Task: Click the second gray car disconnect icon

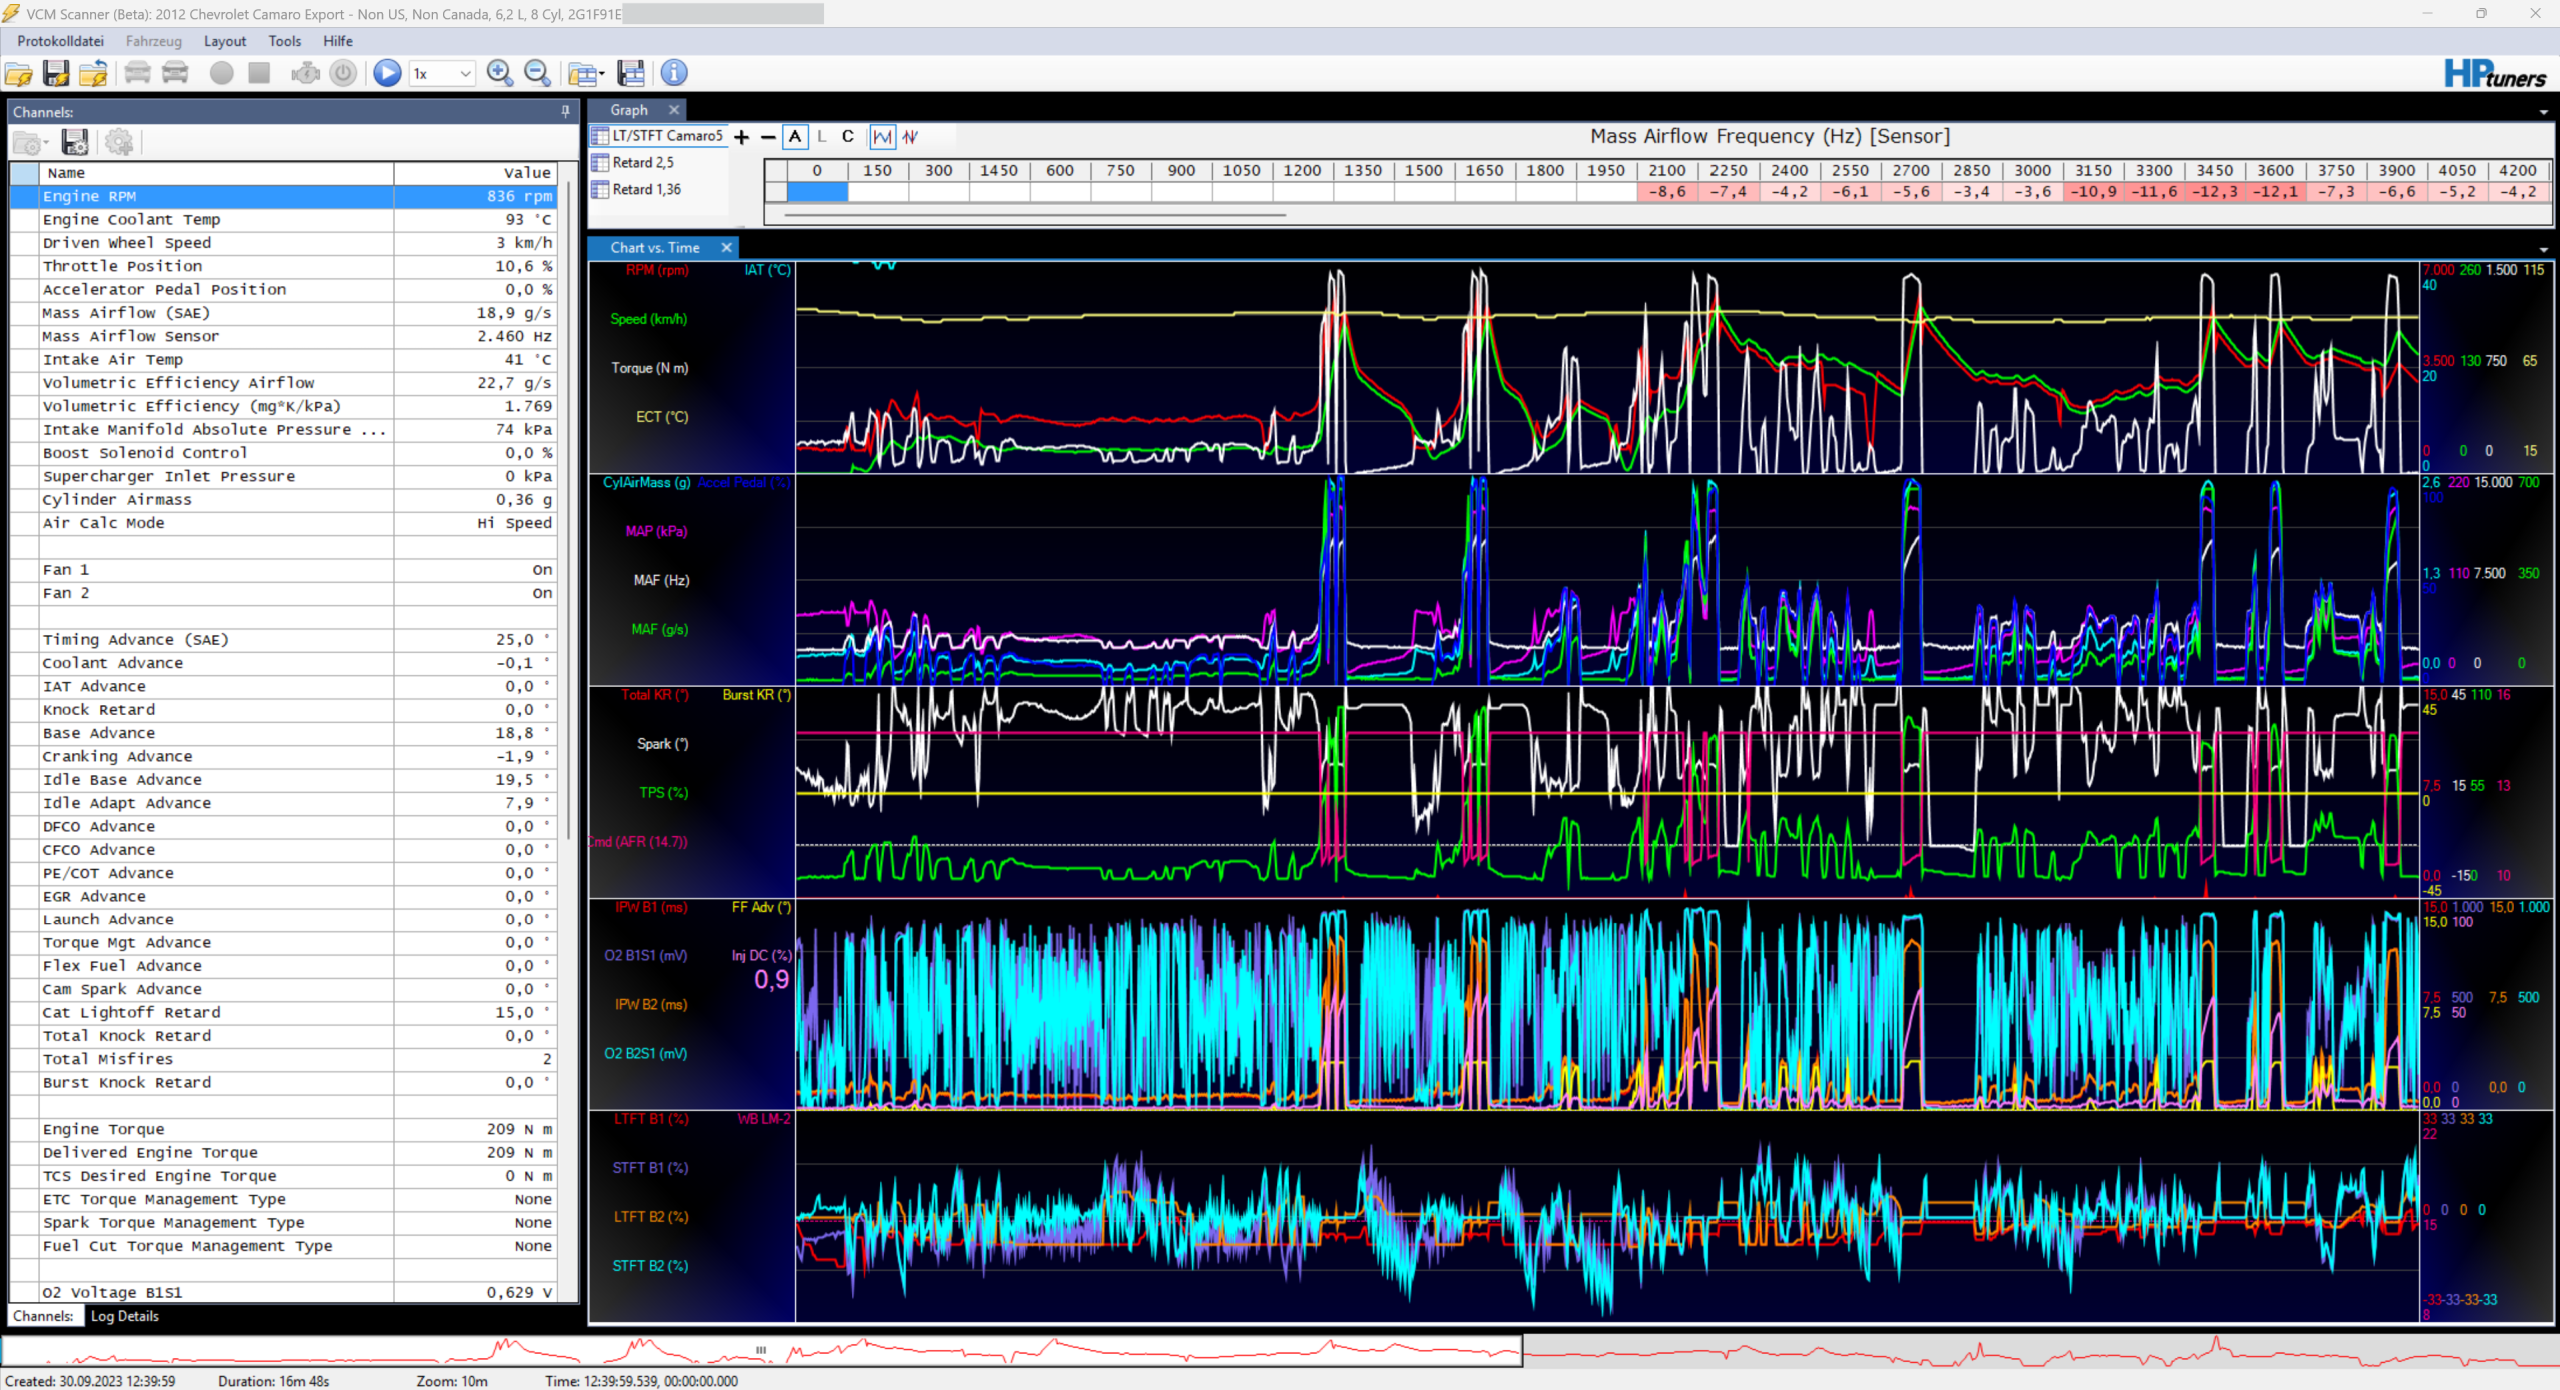Action: coord(175,73)
